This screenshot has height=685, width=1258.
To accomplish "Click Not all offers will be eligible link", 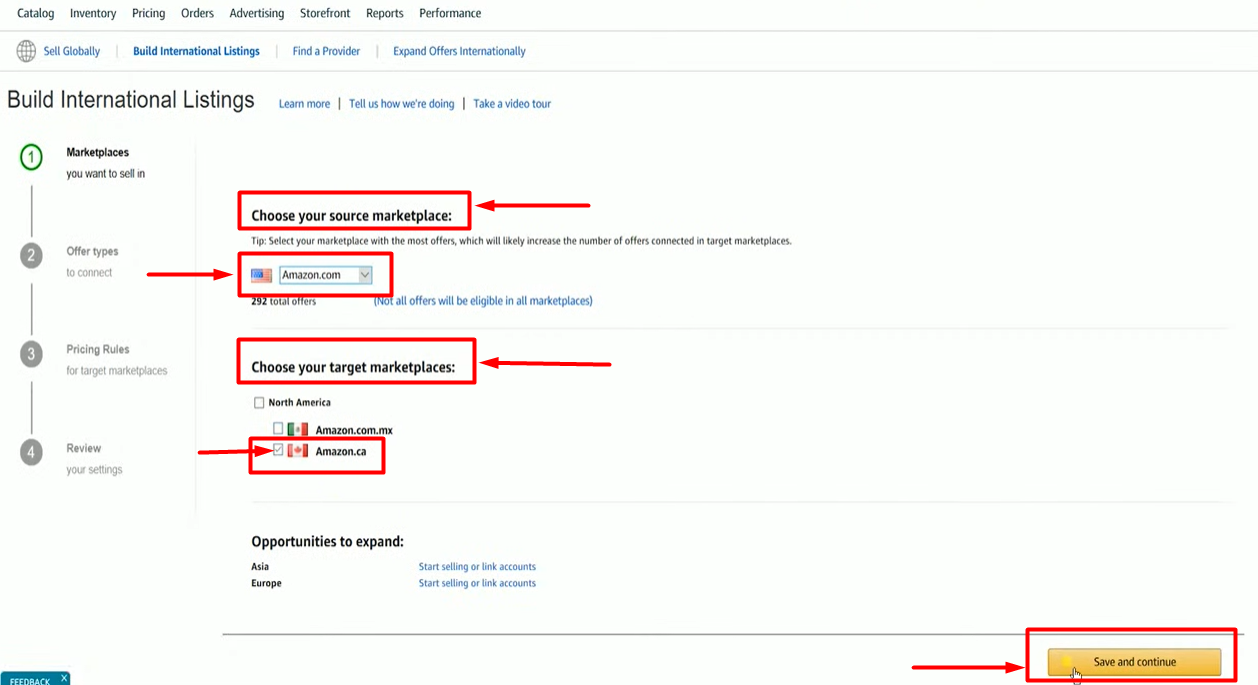I will point(483,301).
